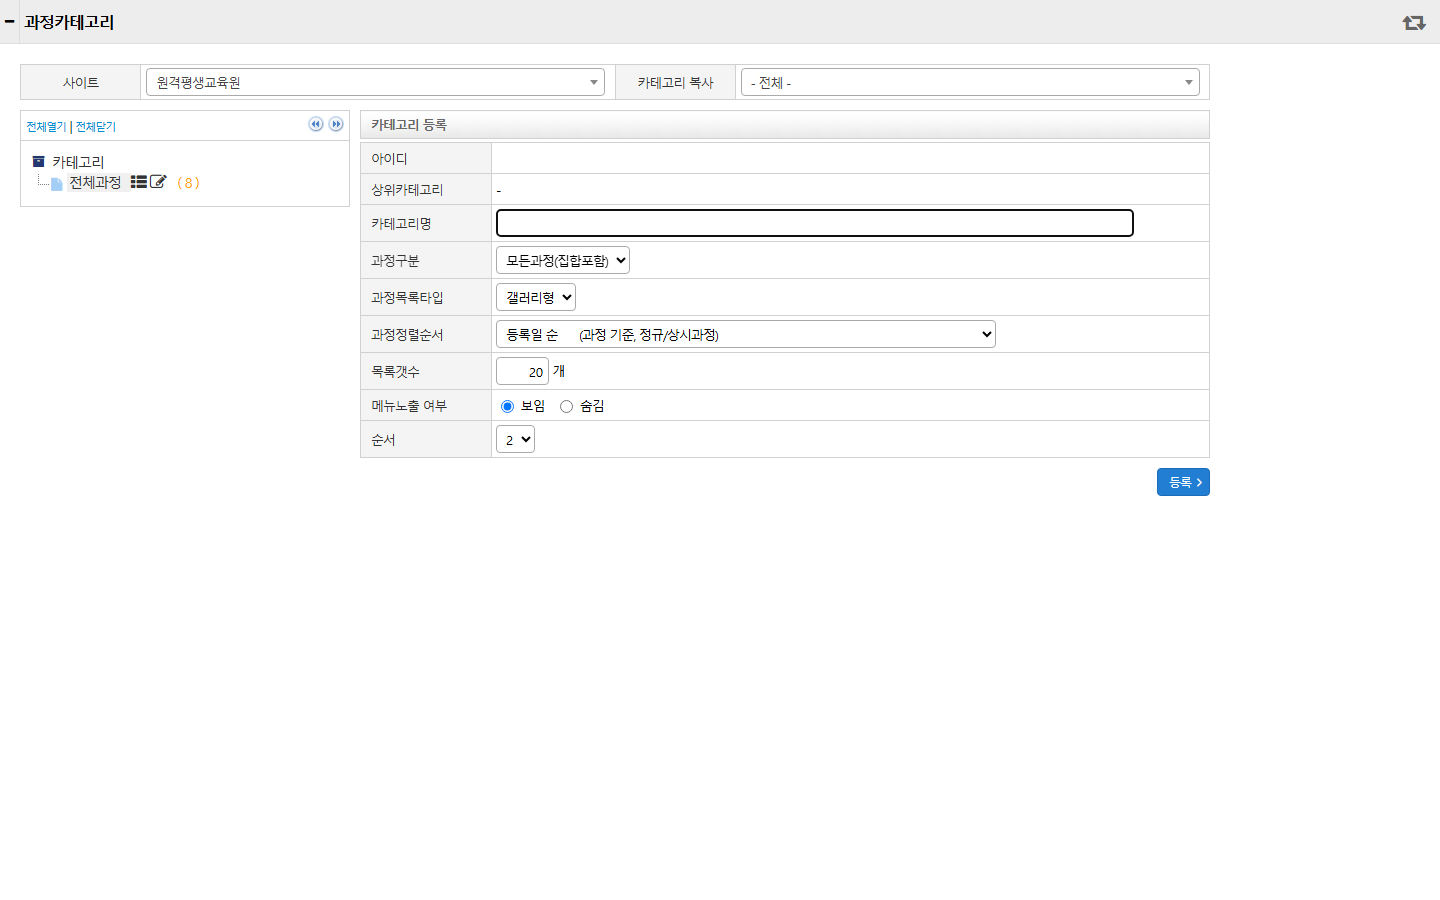Viewport: 1440px width, 900px height.
Task: Click the edit pencil icon next to 전체과정
Action: pos(158,182)
